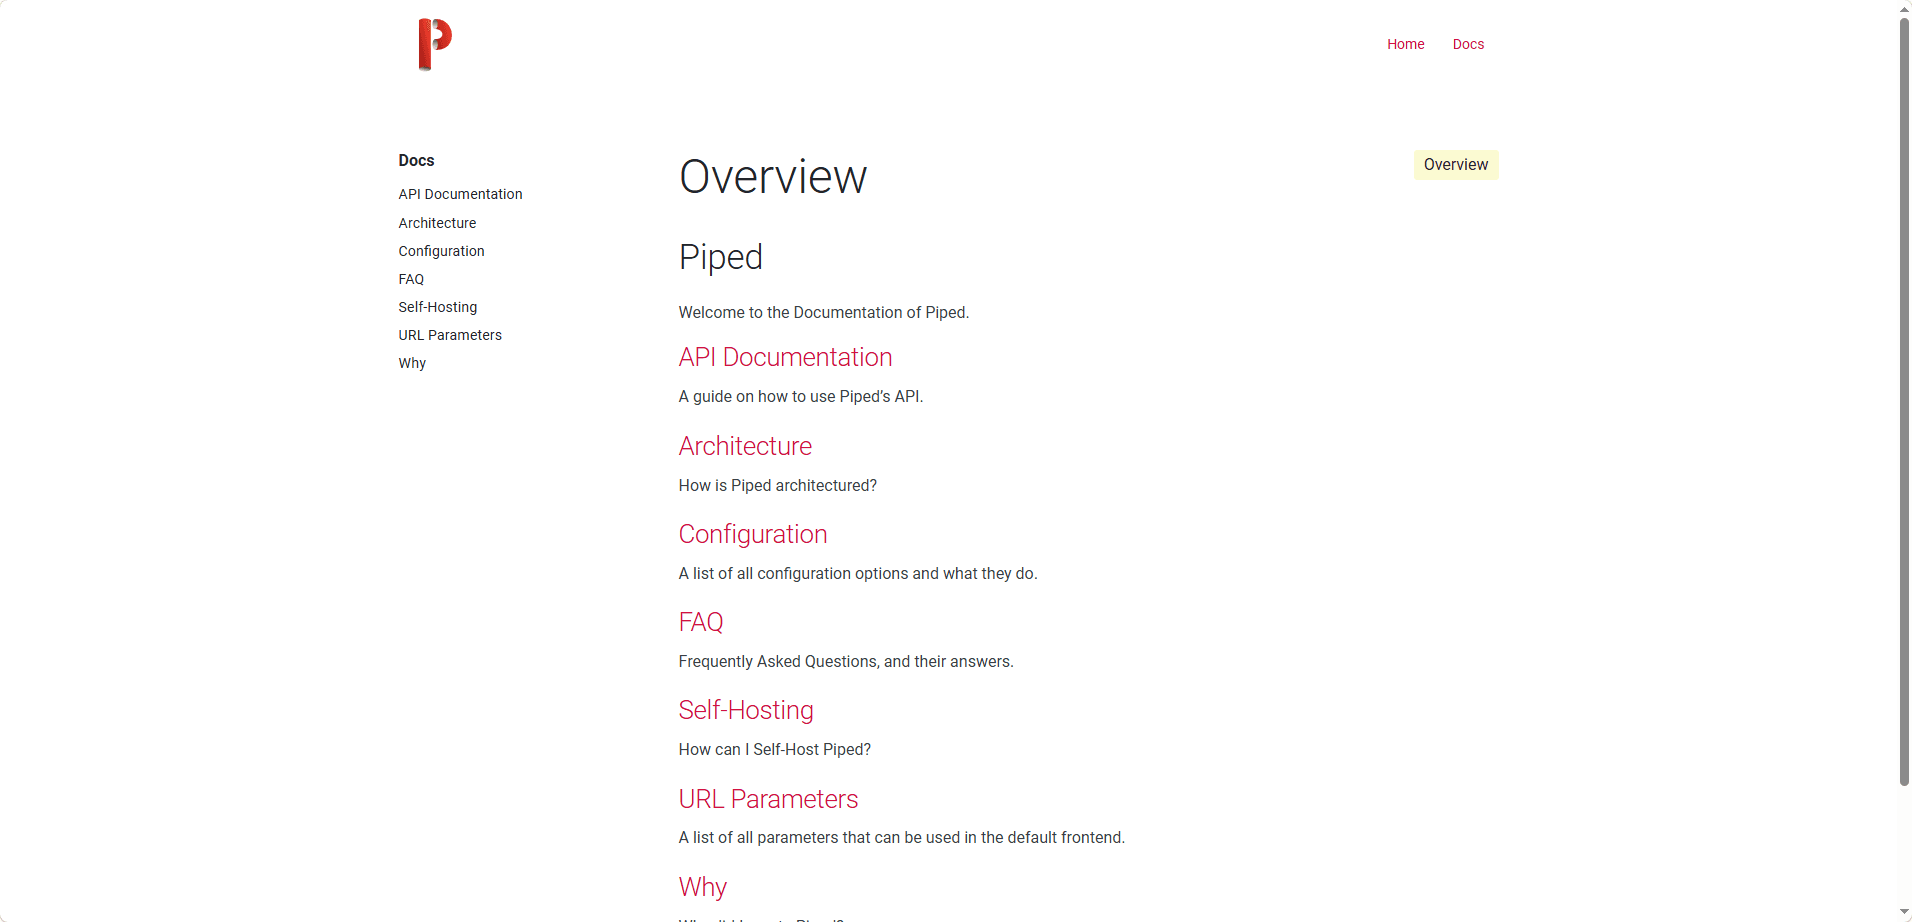Open the Docs navigation link
This screenshot has width=1912, height=922.
click(x=1468, y=44)
